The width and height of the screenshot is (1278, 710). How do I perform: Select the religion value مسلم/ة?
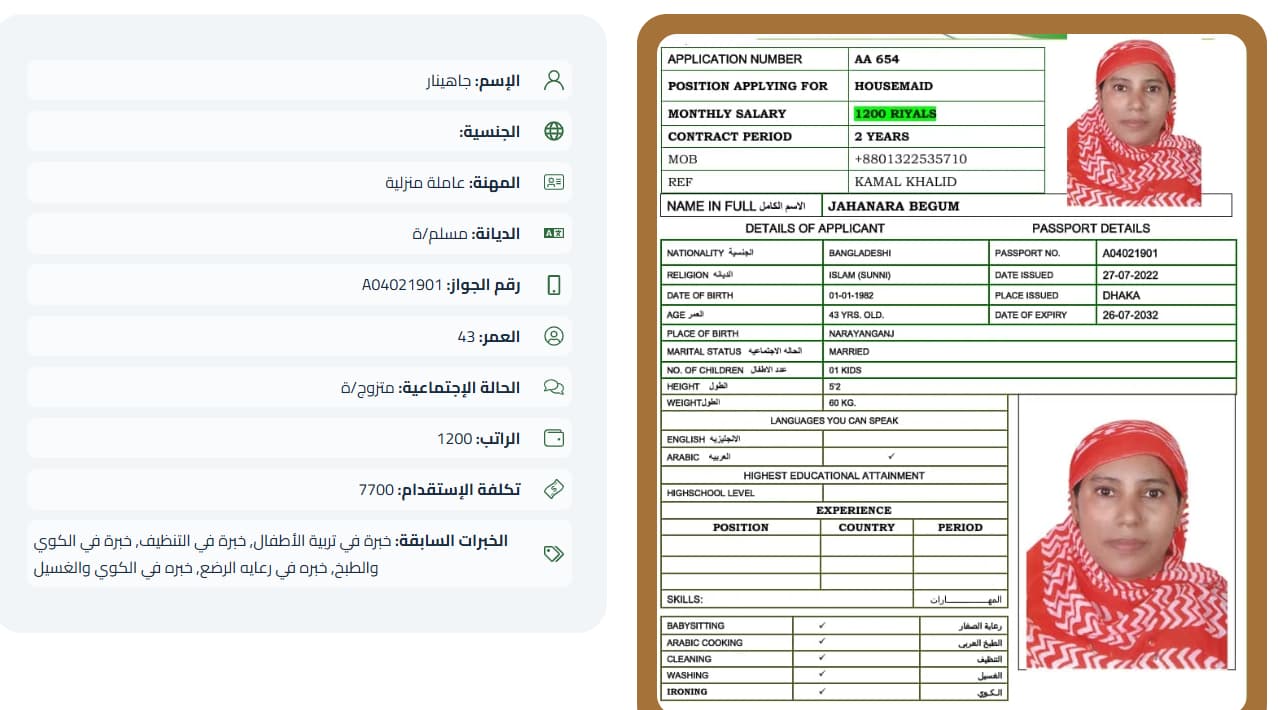pos(439,234)
